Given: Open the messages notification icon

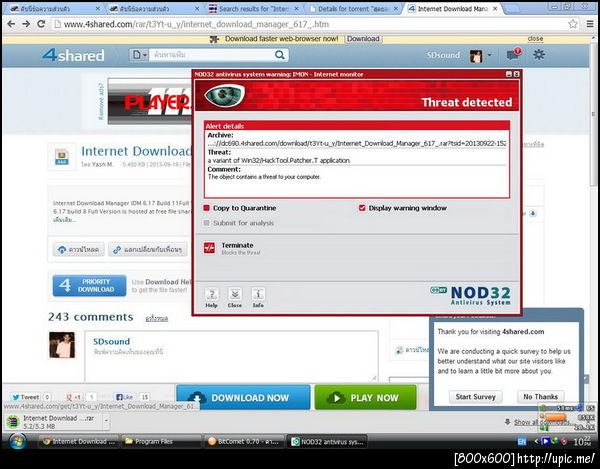Looking at the screenshot, I should 514,54.
